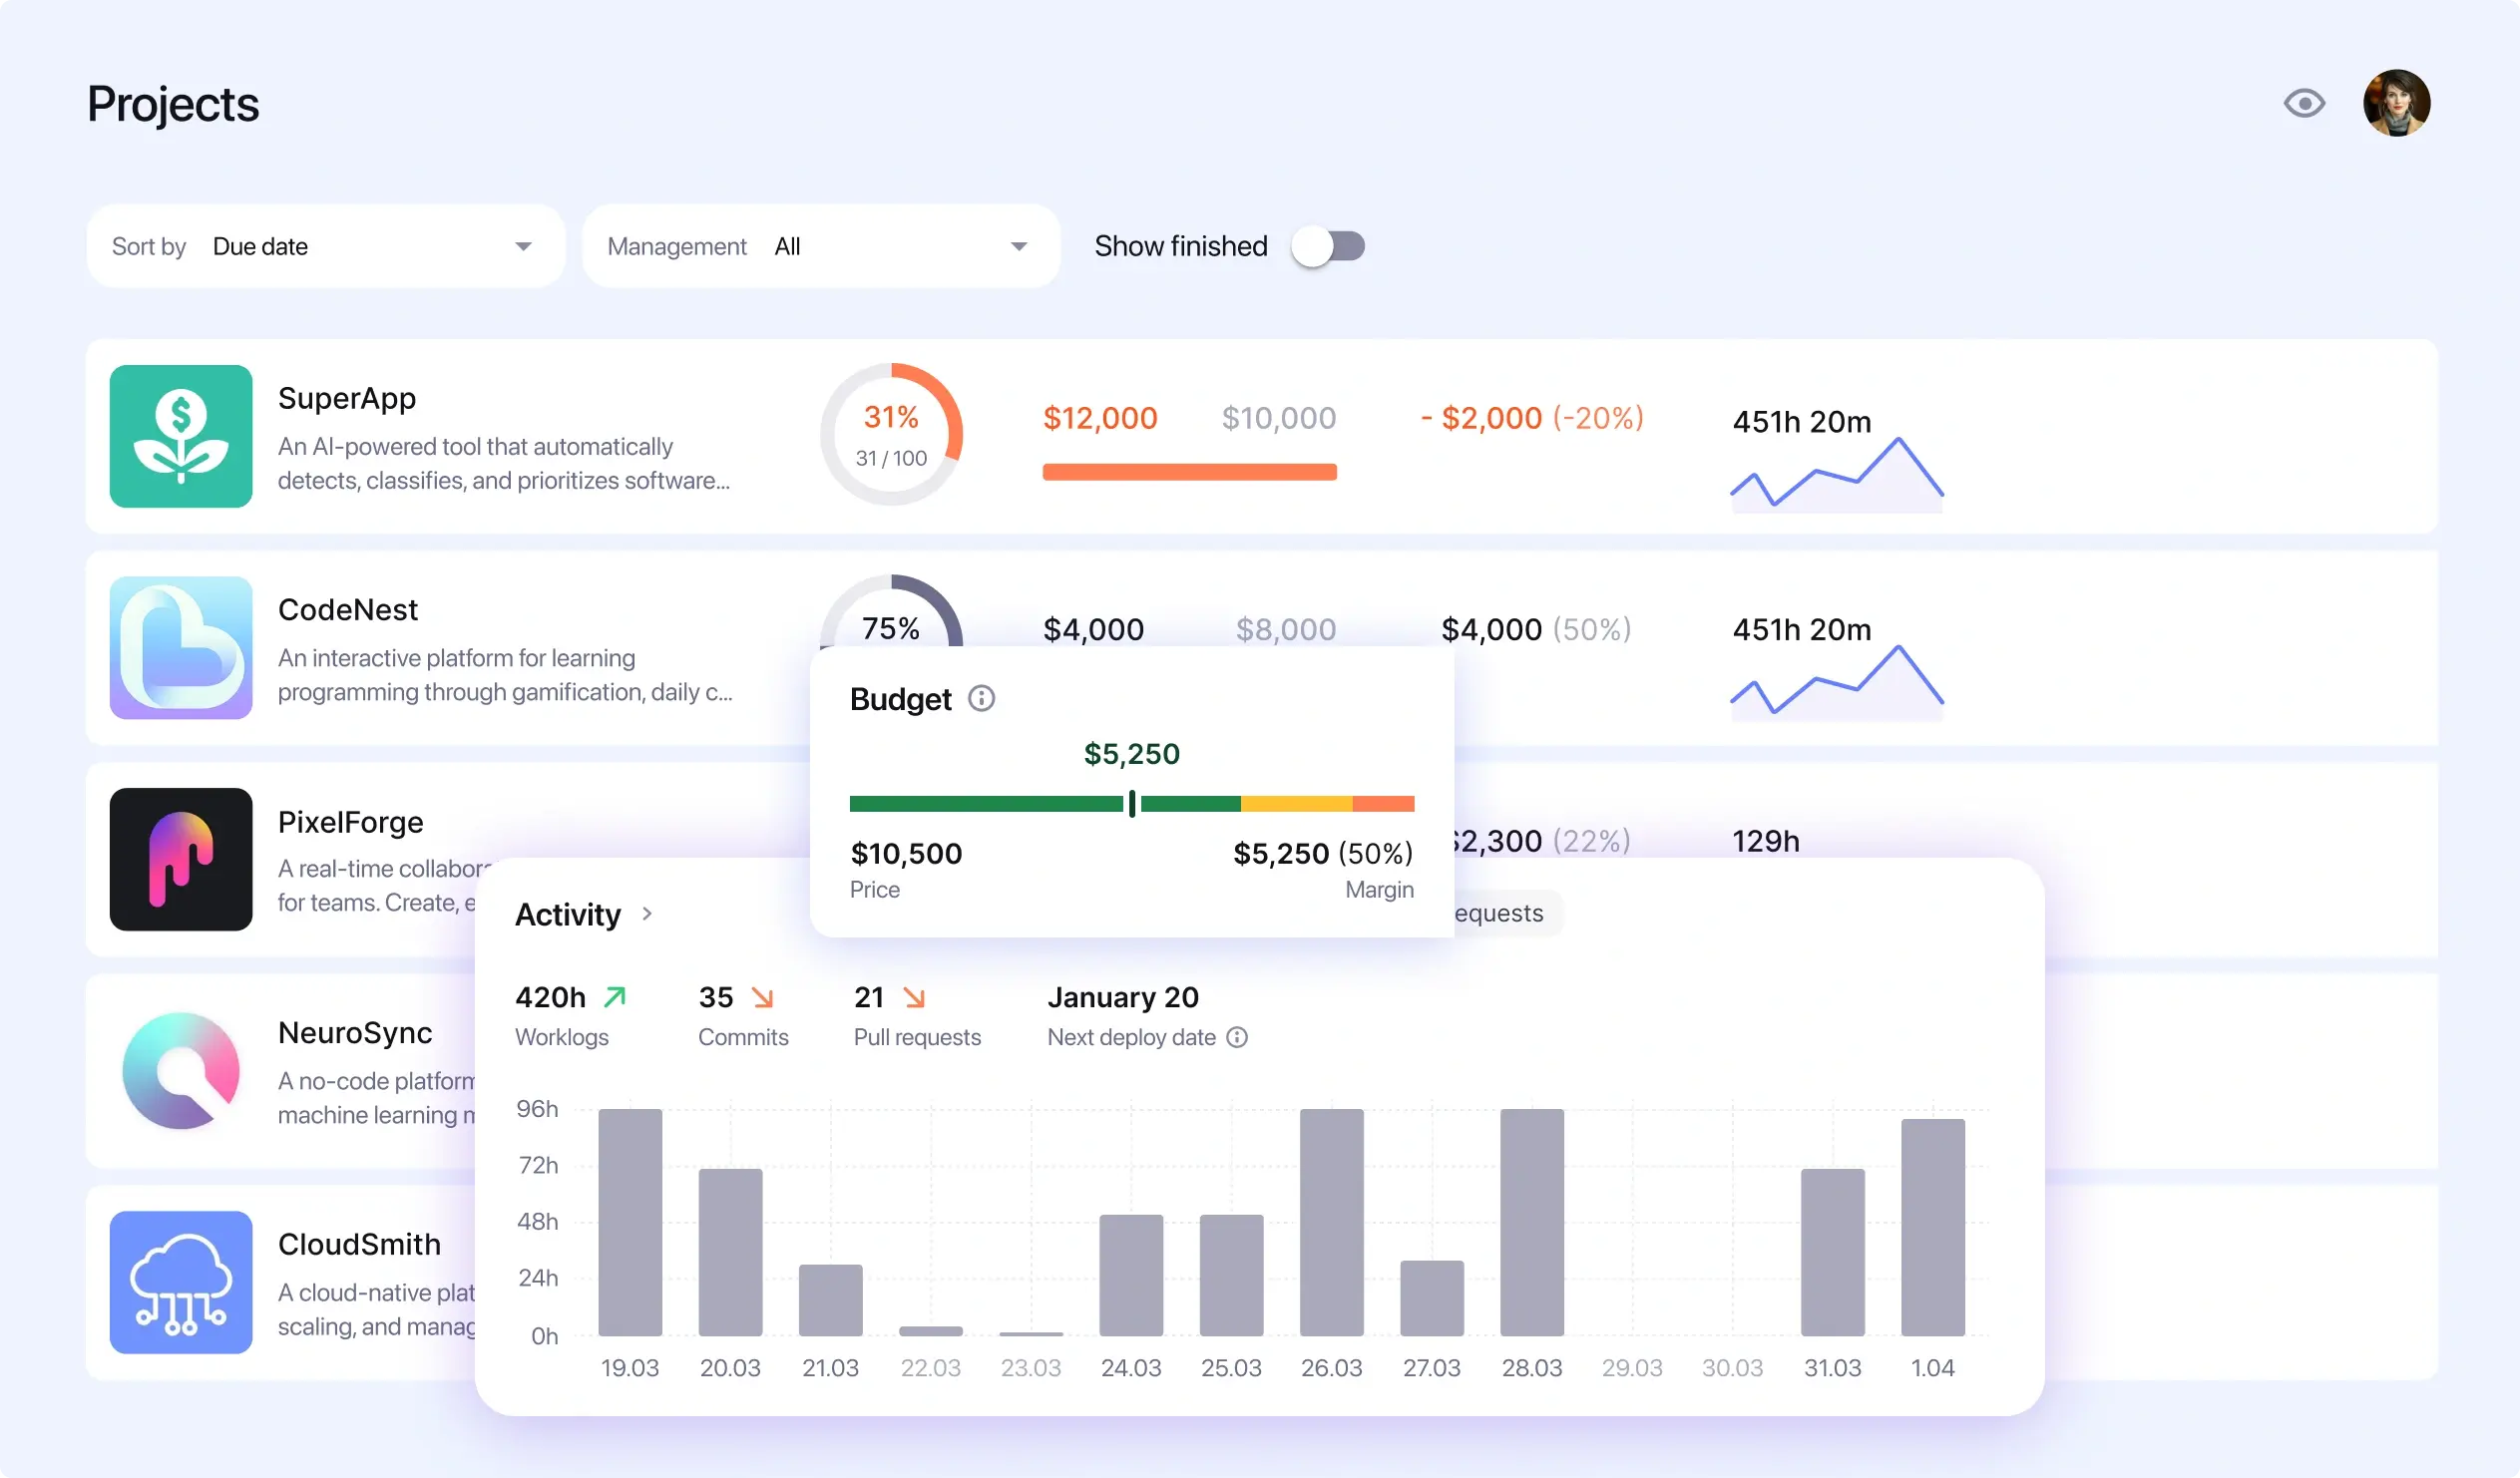Image resolution: width=2520 pixels, height=1478 pixels.
Task: Click SuperApp 31% progress ring
Action: pyautogui.click(x=891, y=434)
